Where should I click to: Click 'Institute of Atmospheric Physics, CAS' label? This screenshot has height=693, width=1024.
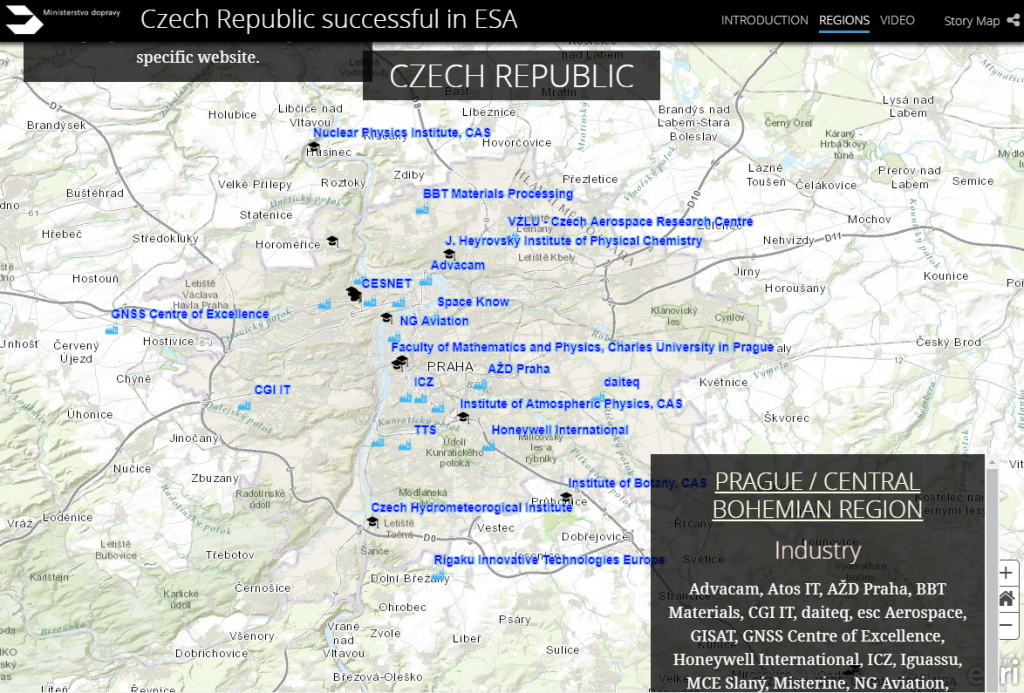571,404
